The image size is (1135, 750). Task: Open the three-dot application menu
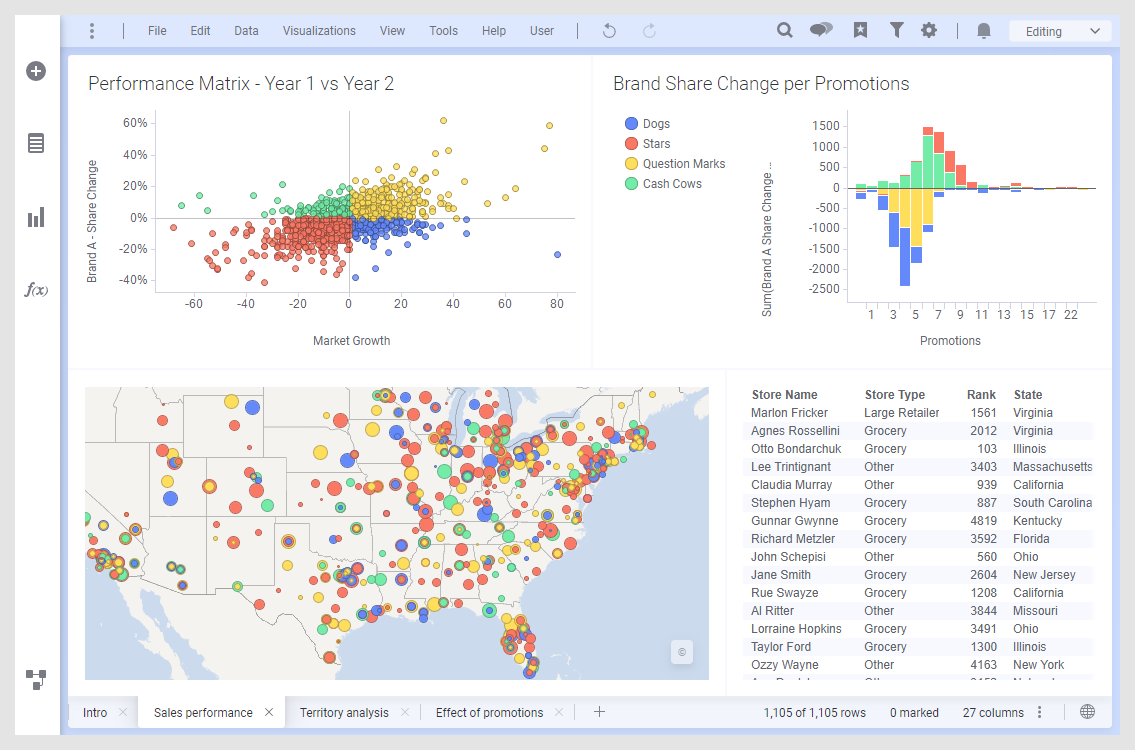click(x=92, y=31)
